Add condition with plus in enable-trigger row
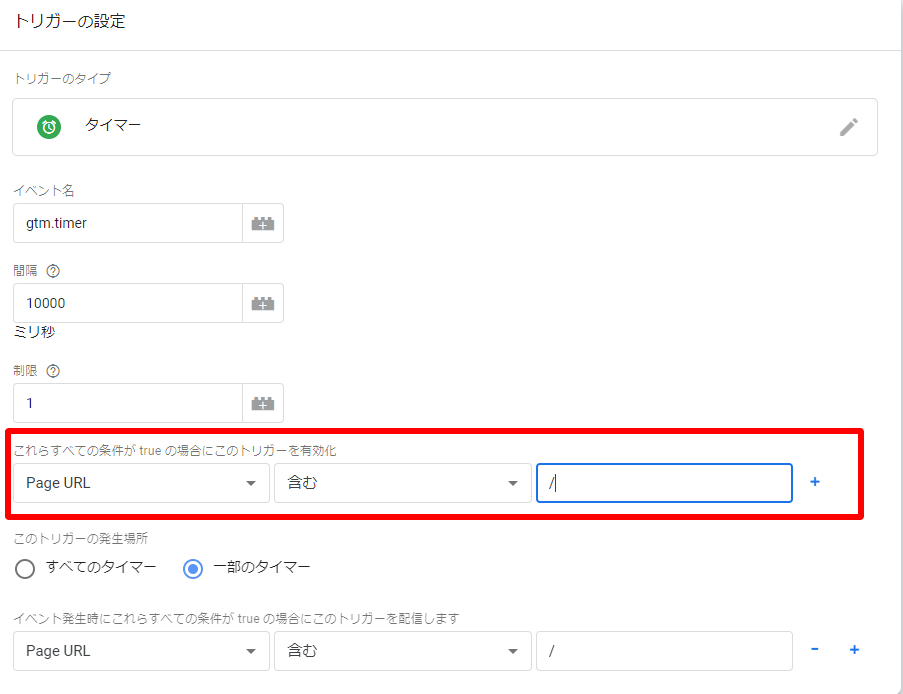This screenshot has width=903, height=694. click(x=815, y=482)
